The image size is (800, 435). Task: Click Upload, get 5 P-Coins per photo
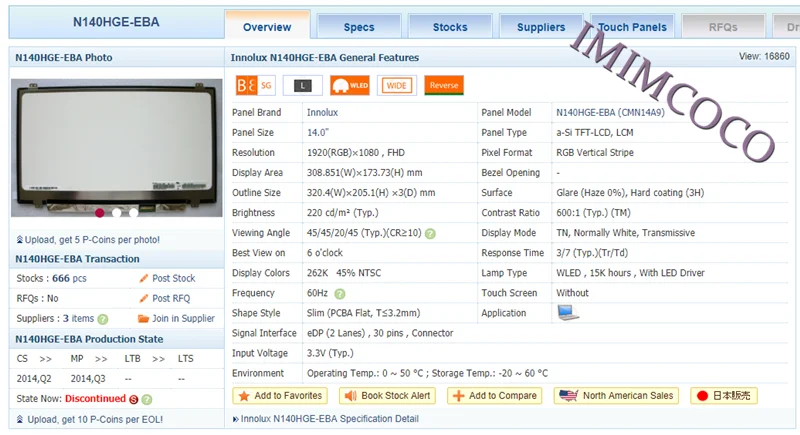click(92, 240)
